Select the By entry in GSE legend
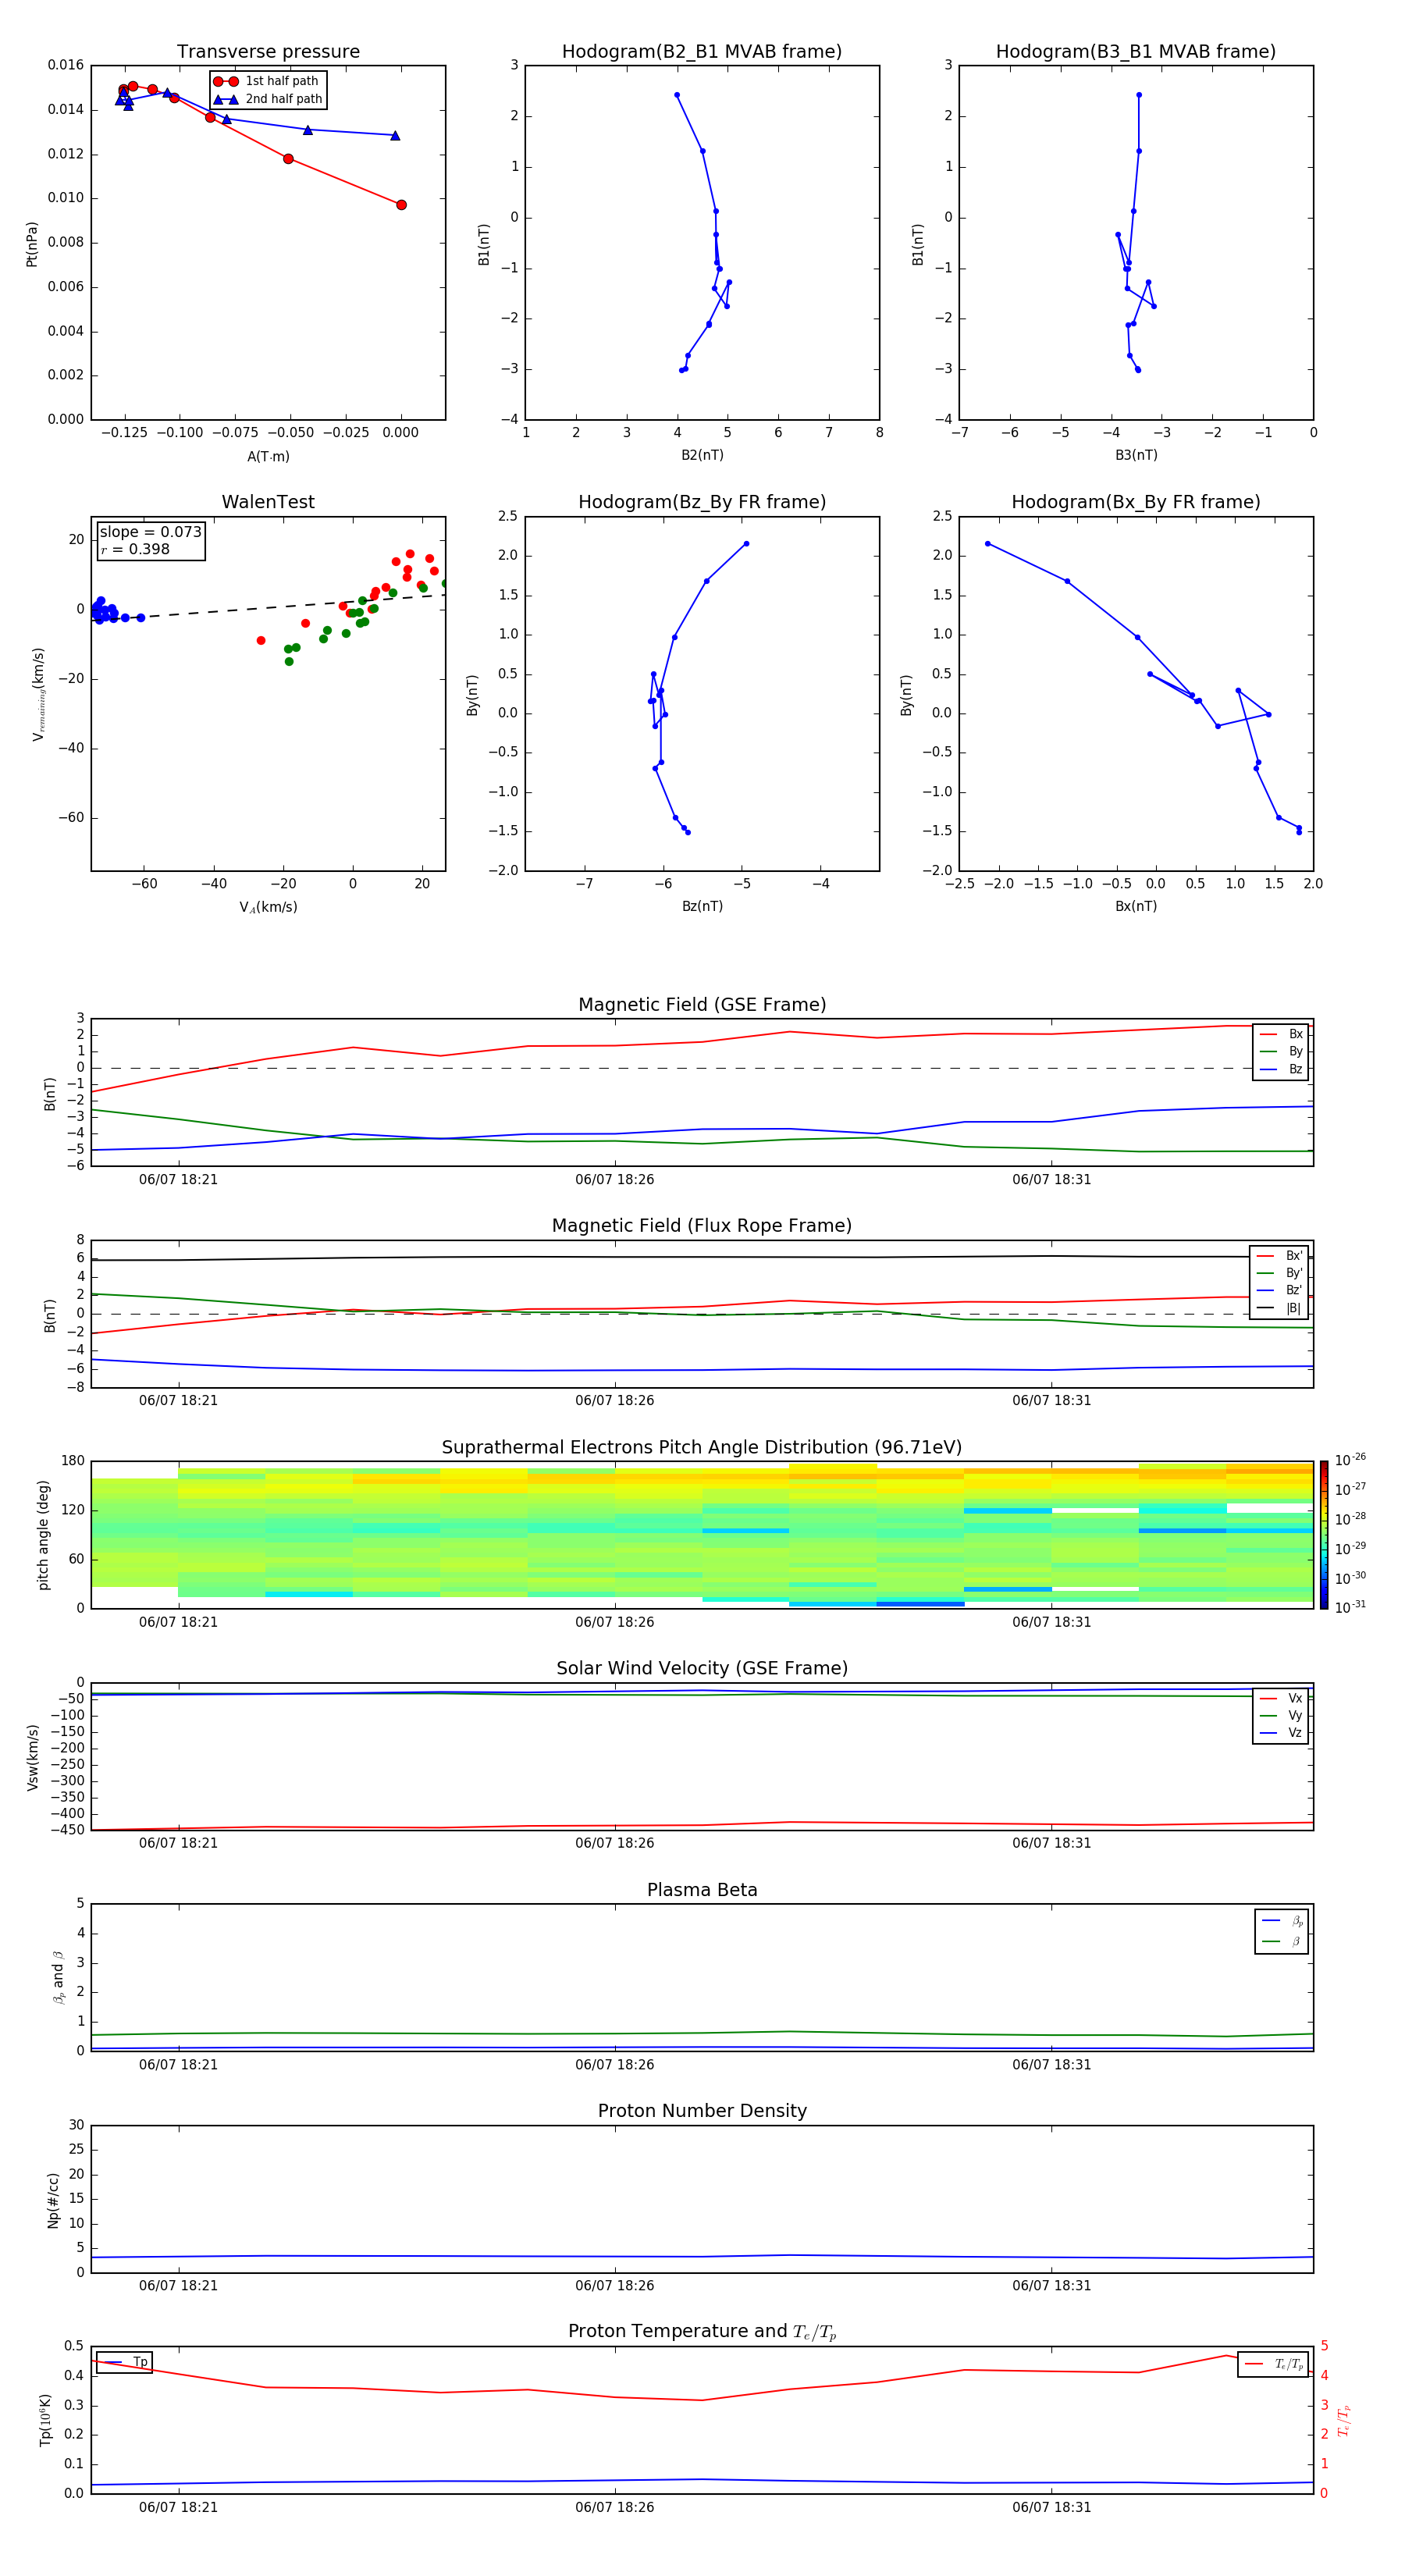 (x=1281, y=1051)
